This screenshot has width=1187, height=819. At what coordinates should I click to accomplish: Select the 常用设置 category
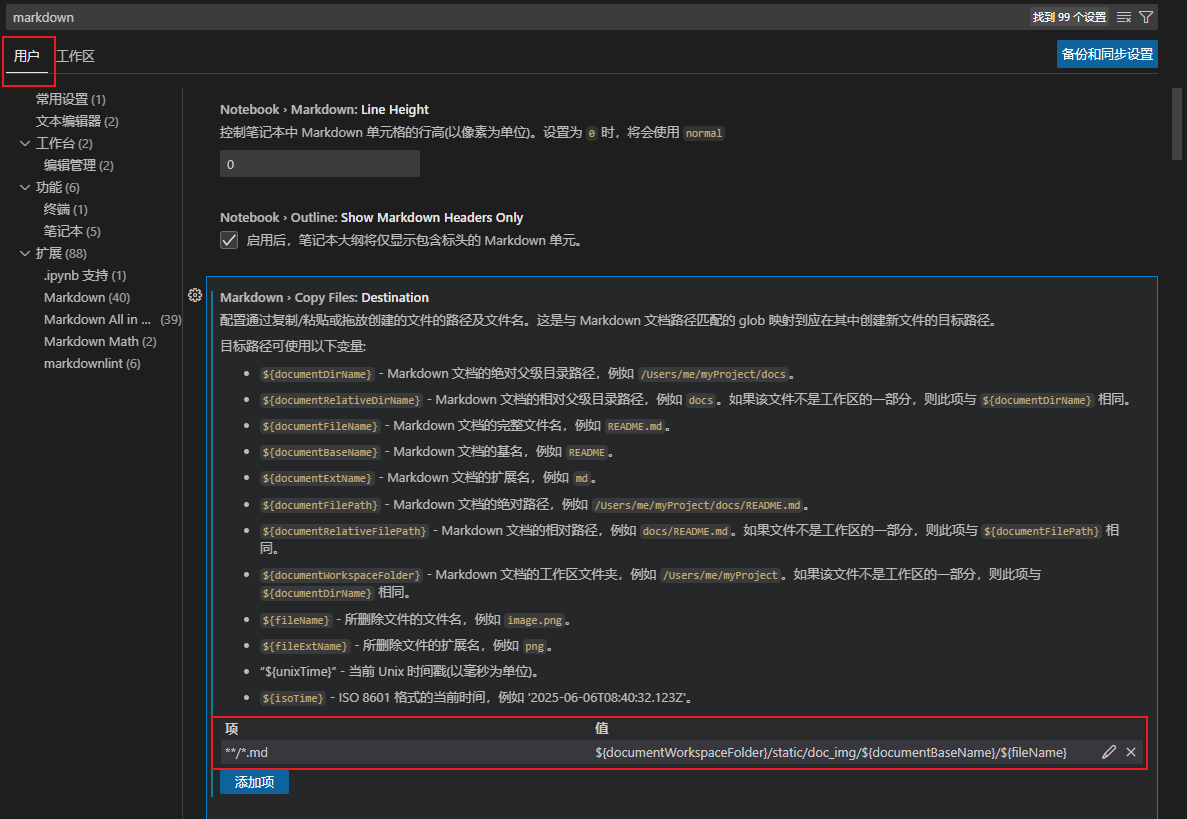[x=62, y=99]
